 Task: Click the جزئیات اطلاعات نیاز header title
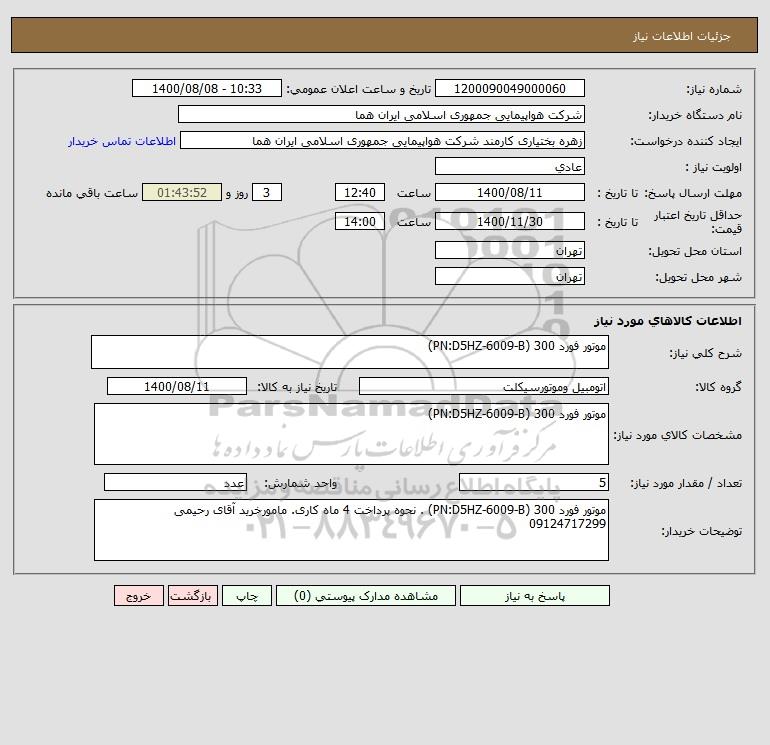point(682,36)
